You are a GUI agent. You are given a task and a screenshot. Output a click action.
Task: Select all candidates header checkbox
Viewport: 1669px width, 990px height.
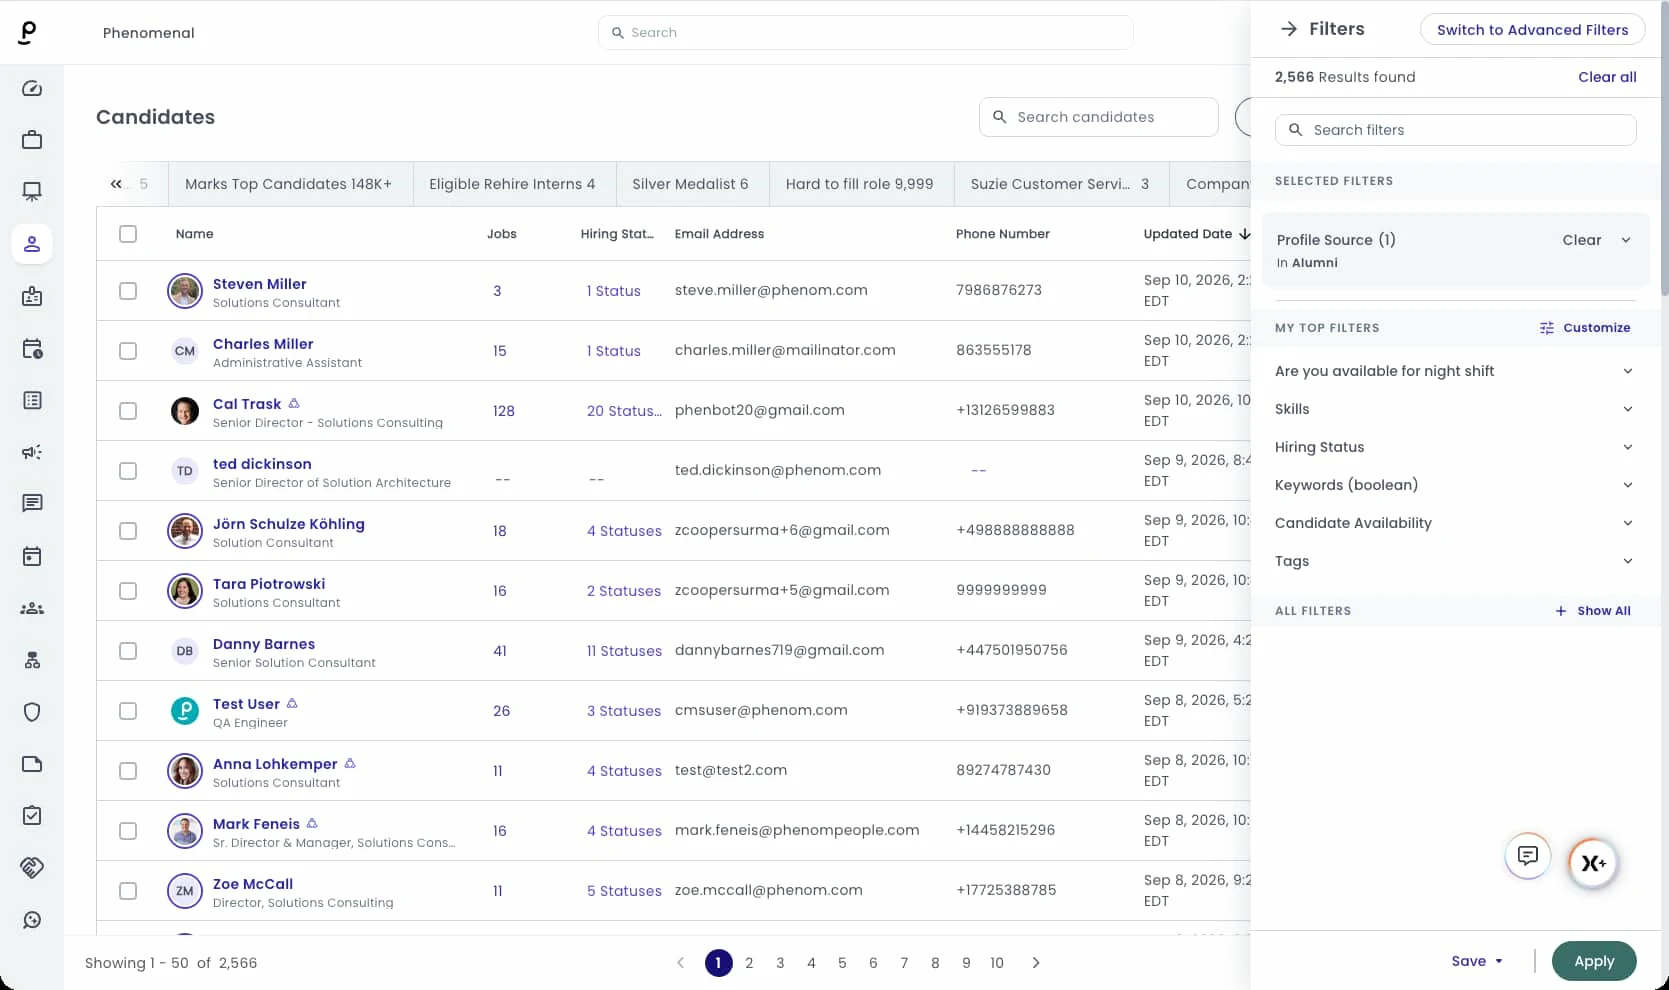click(x=128, y=234)
